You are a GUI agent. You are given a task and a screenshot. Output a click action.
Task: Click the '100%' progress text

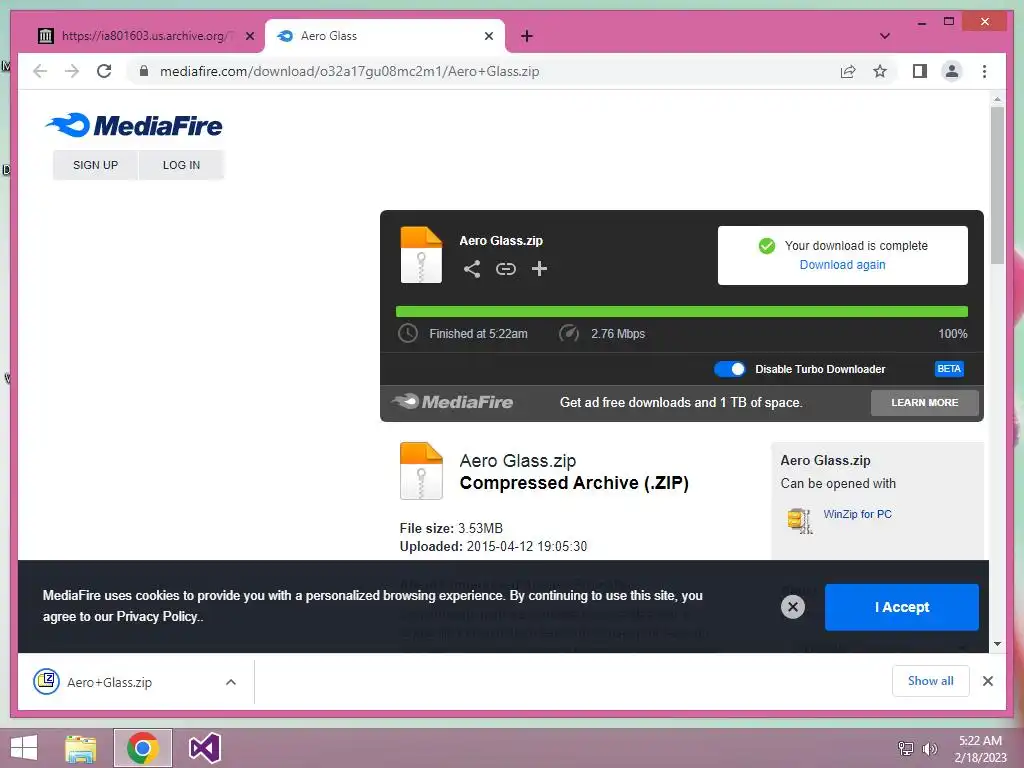[953, 334]
